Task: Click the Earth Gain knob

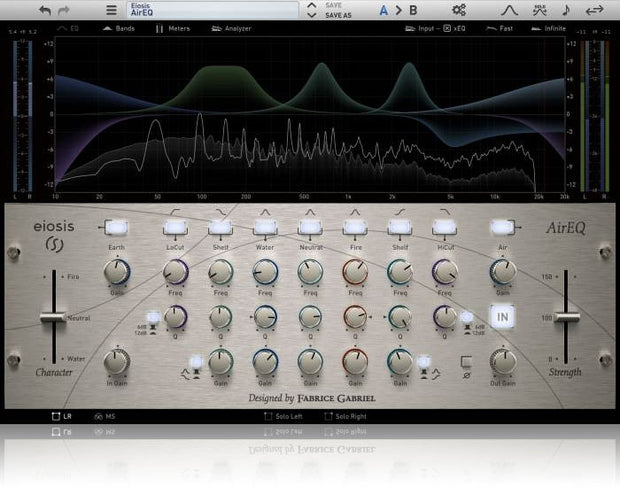Action: (117, 272)
